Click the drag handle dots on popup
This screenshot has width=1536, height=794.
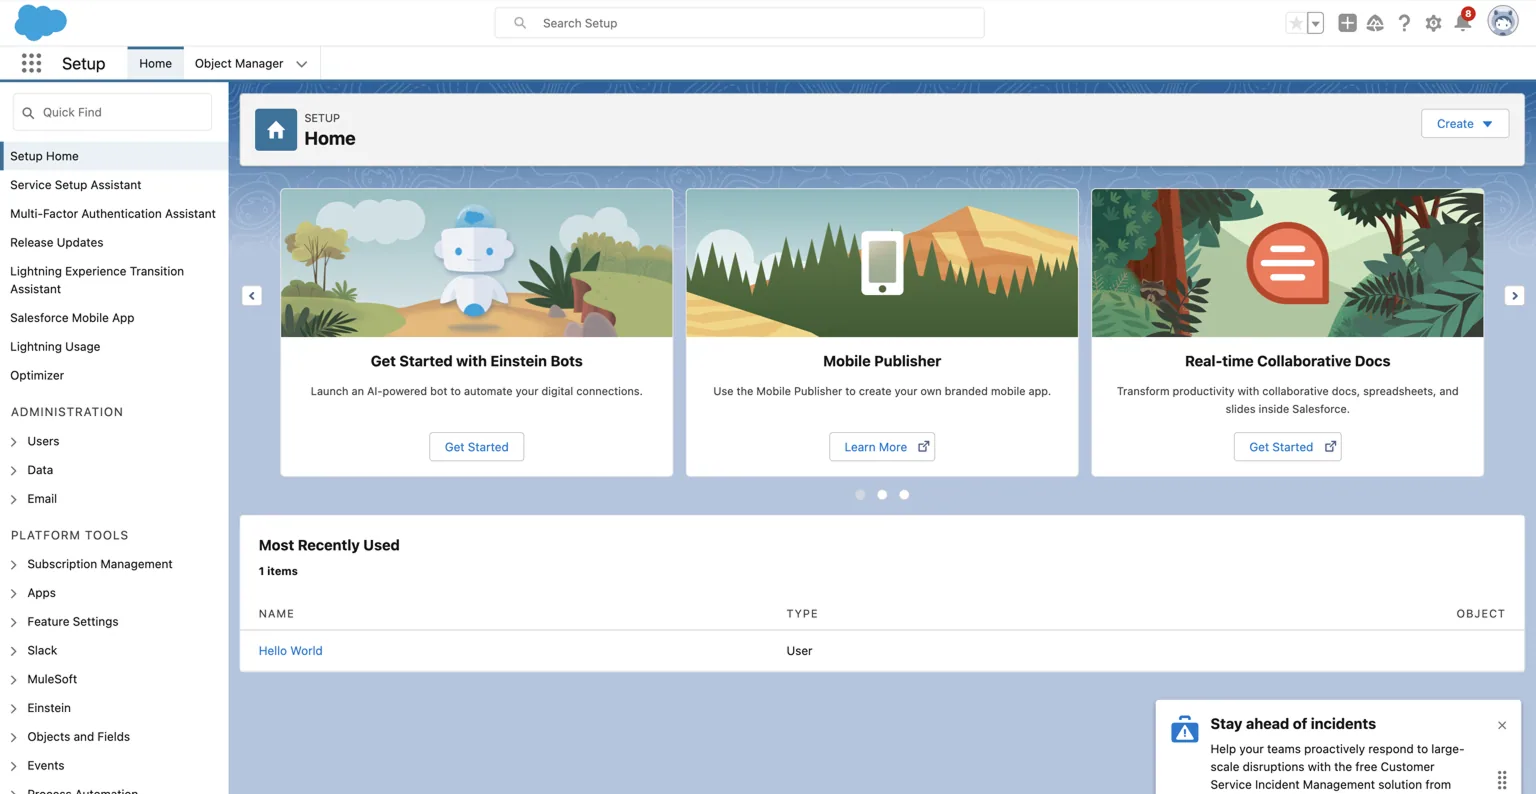(1502, 781)
